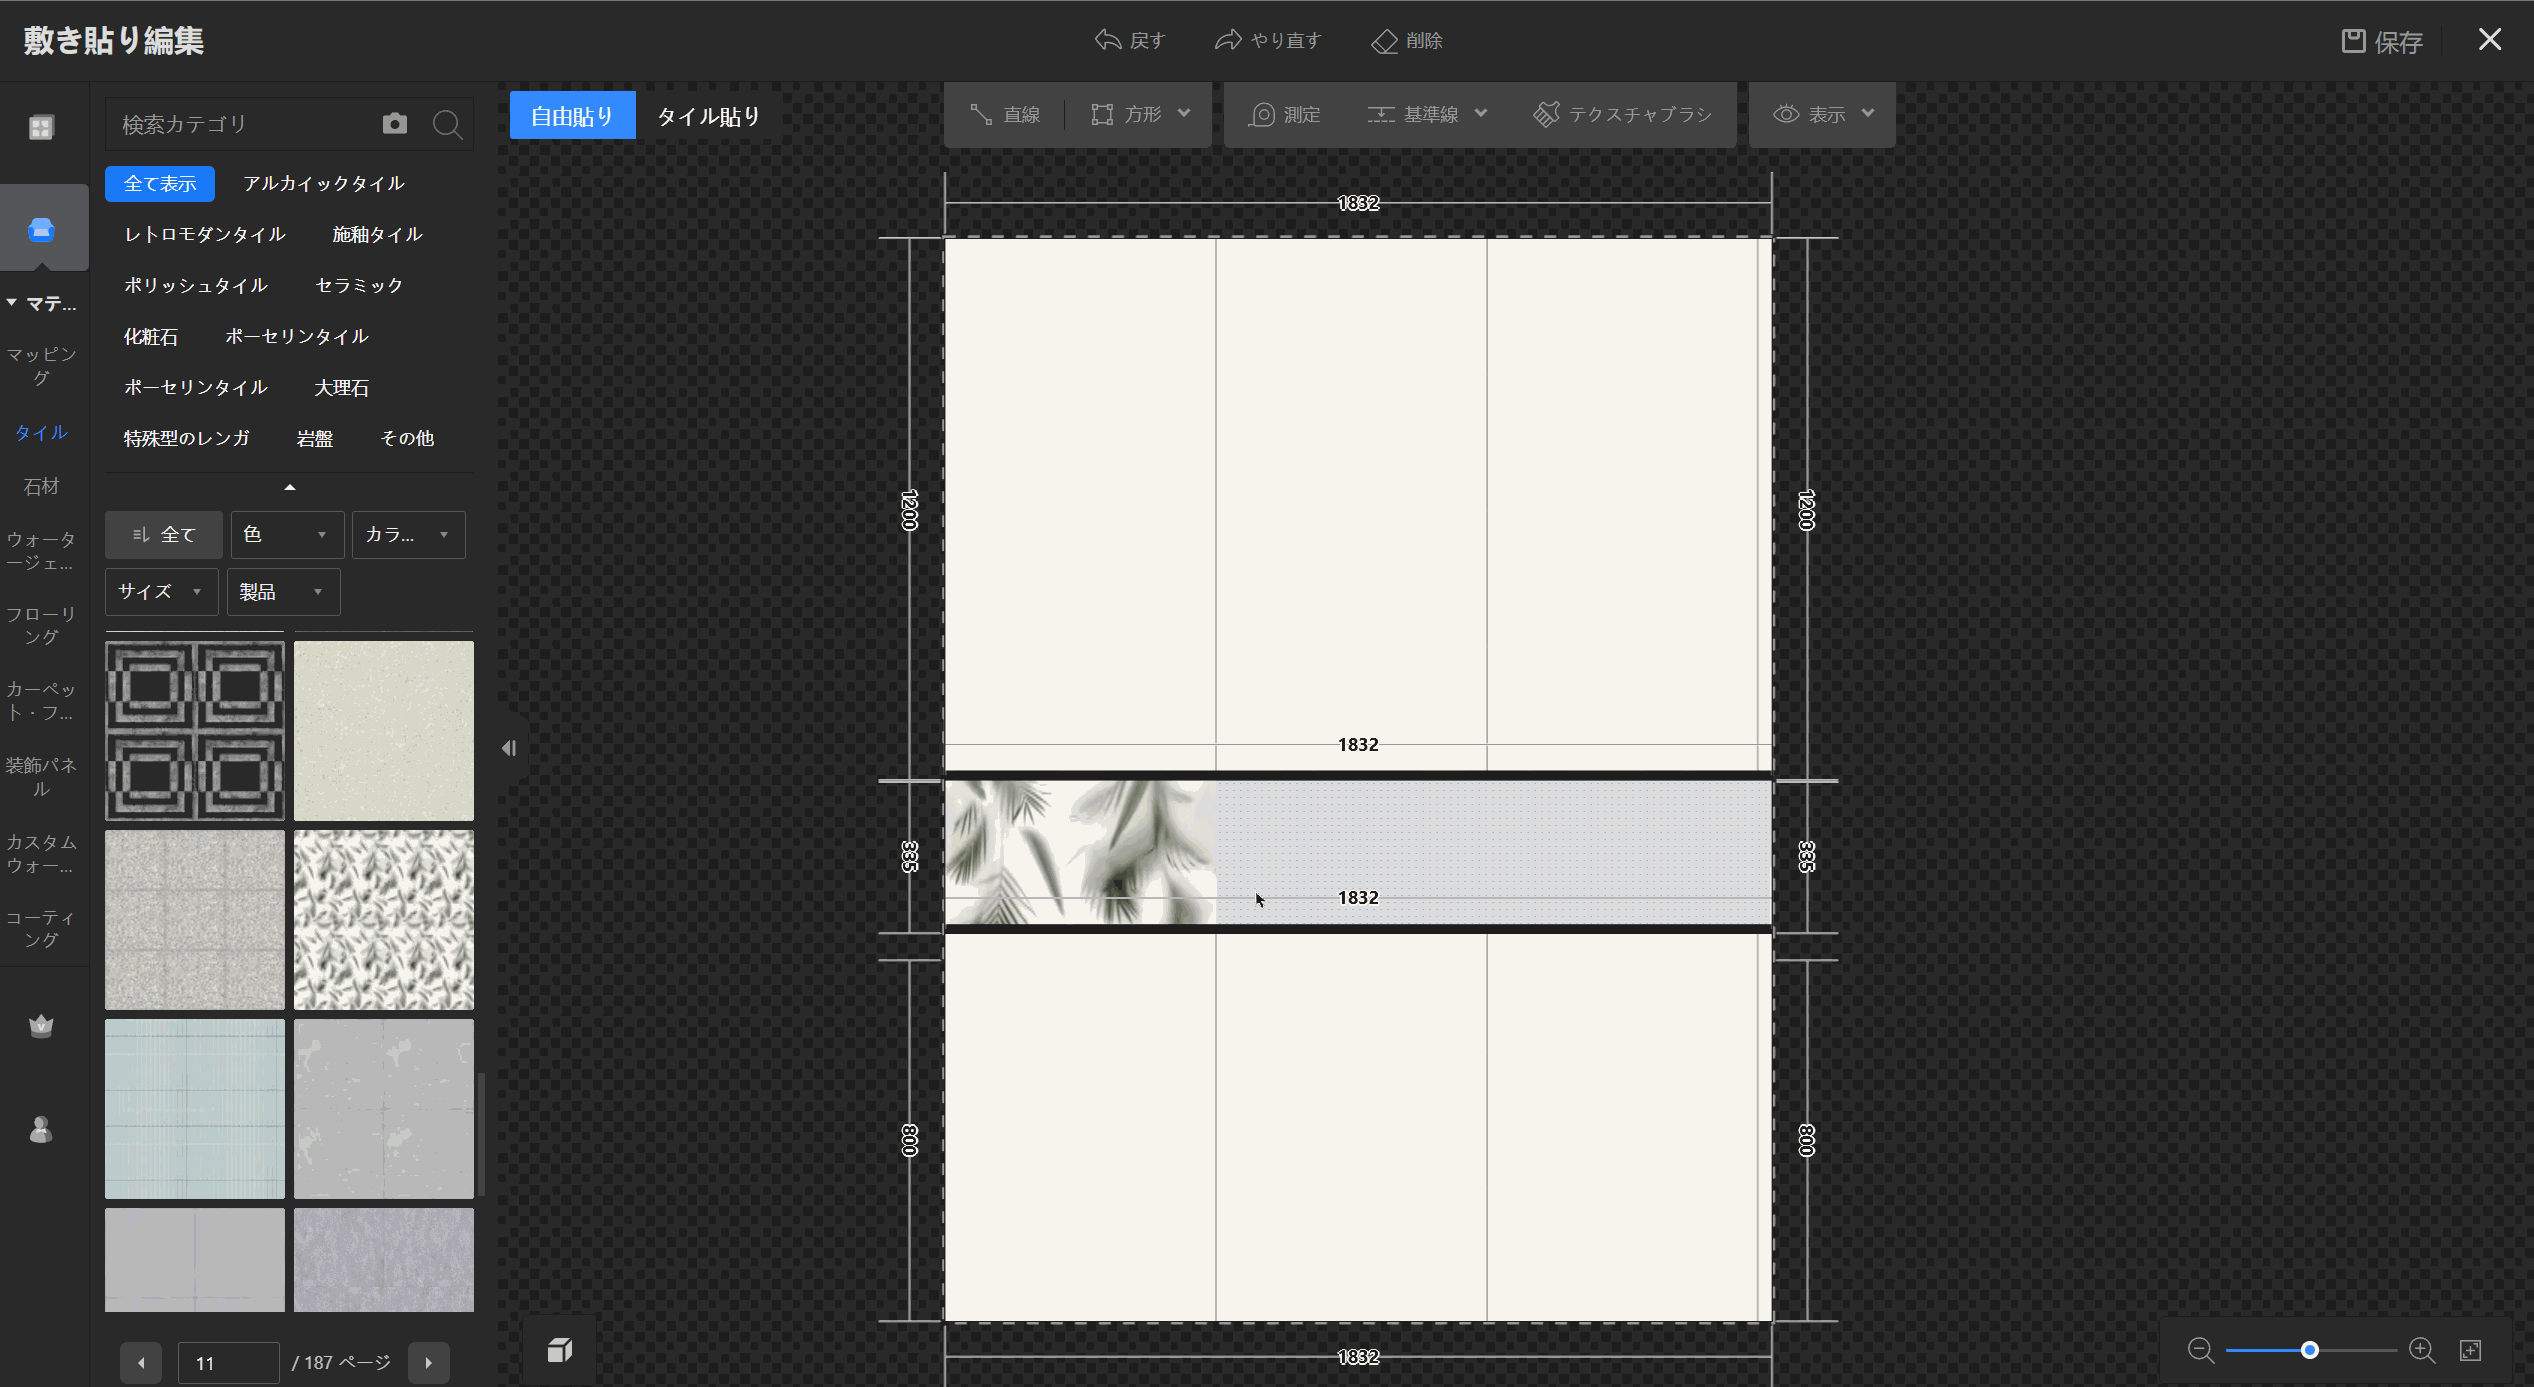Select the light blue woven tile thumbnail
Image resolution: width=2534 pixels, height=1387 pixels.
pos(195,1109)
